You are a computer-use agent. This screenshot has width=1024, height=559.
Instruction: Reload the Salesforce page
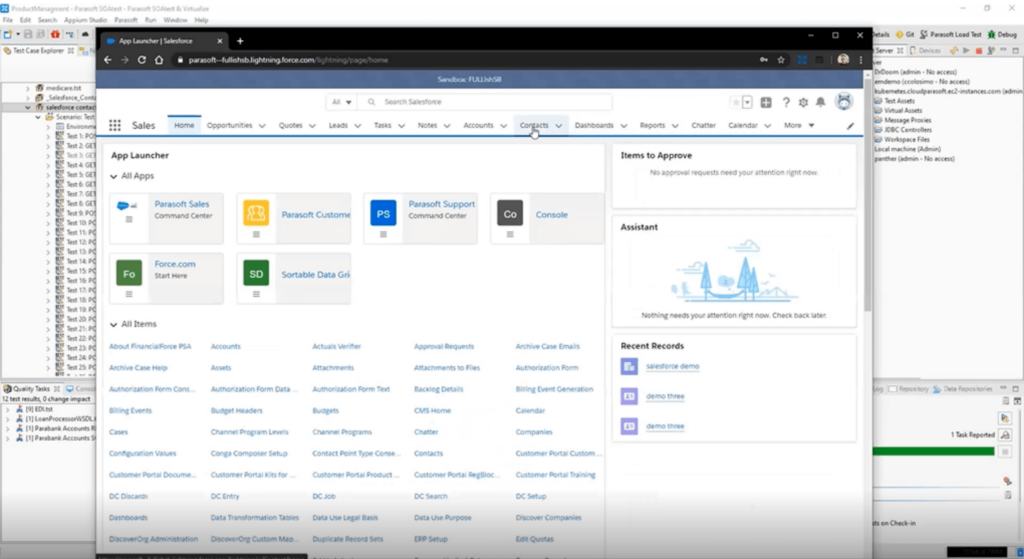142,59
